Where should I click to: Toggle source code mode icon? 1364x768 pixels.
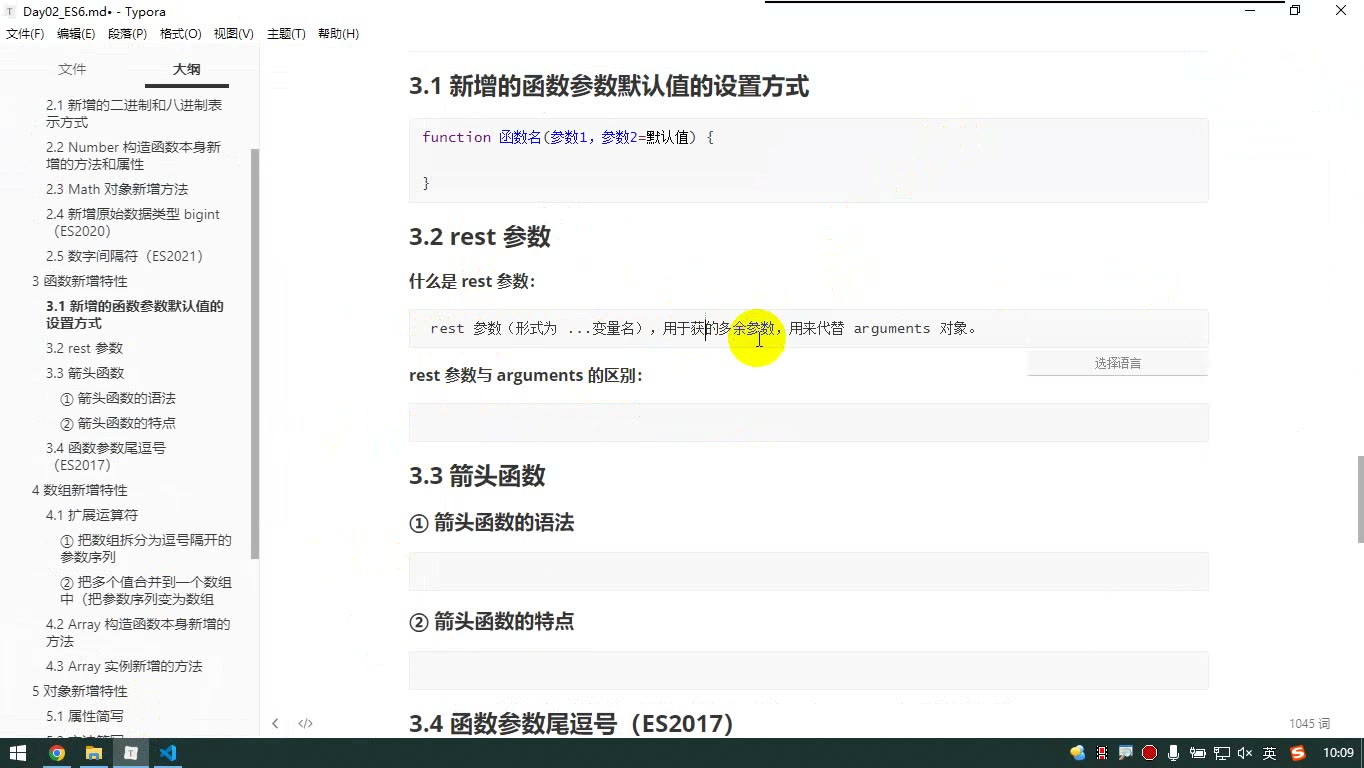306,723
